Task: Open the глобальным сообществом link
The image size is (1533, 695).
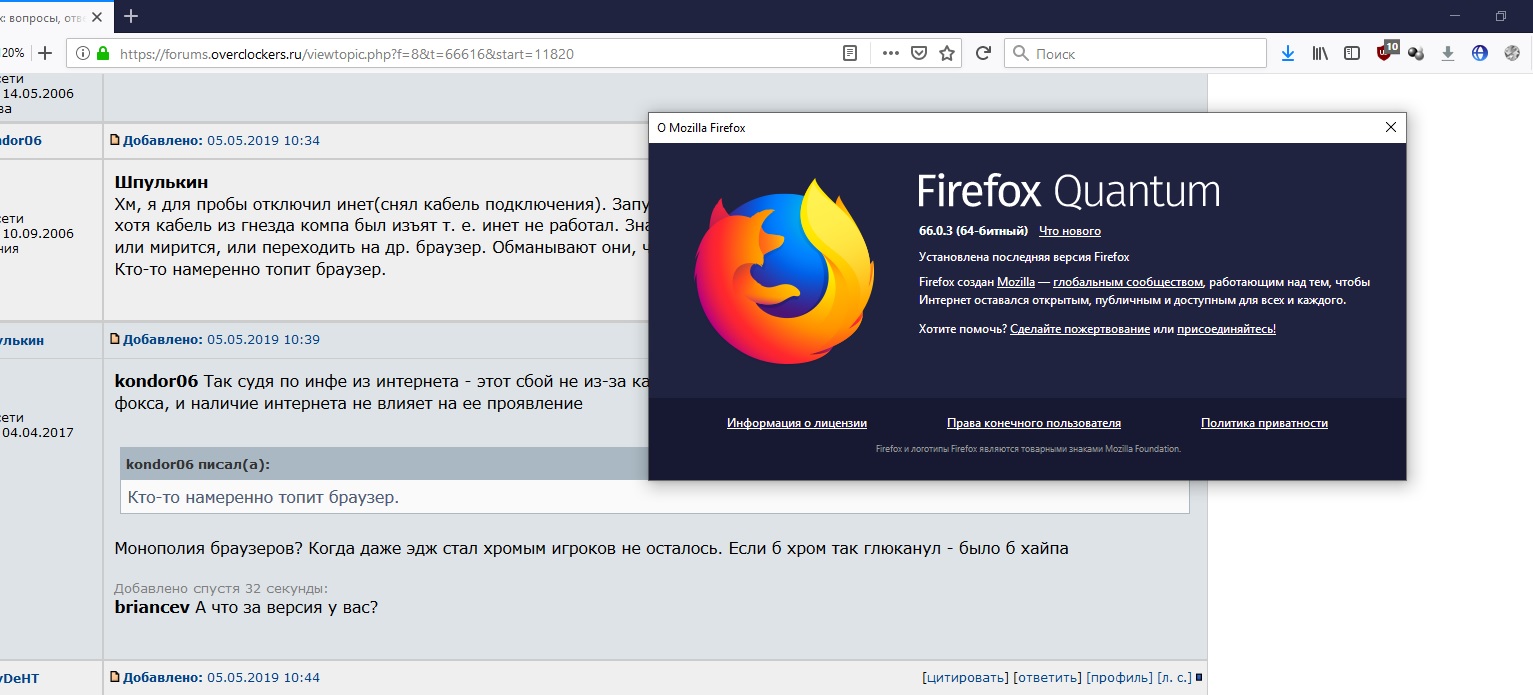Action: click(1128, 282)
